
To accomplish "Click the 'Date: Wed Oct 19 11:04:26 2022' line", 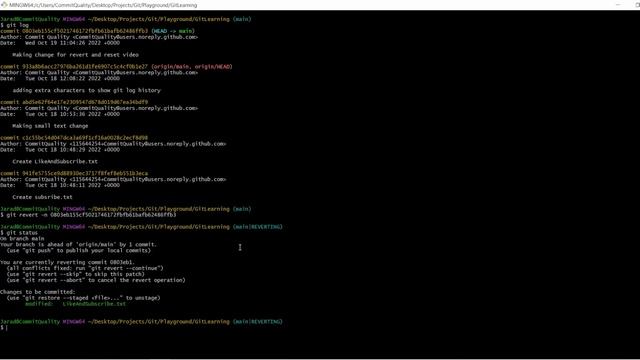I will pos(60,43).
